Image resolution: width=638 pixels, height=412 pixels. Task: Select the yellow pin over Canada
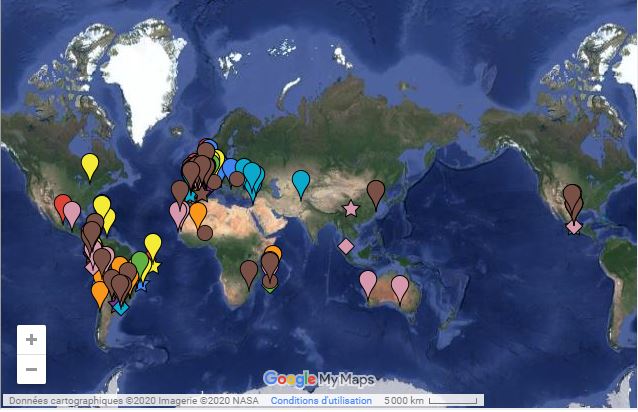point(90,166)
